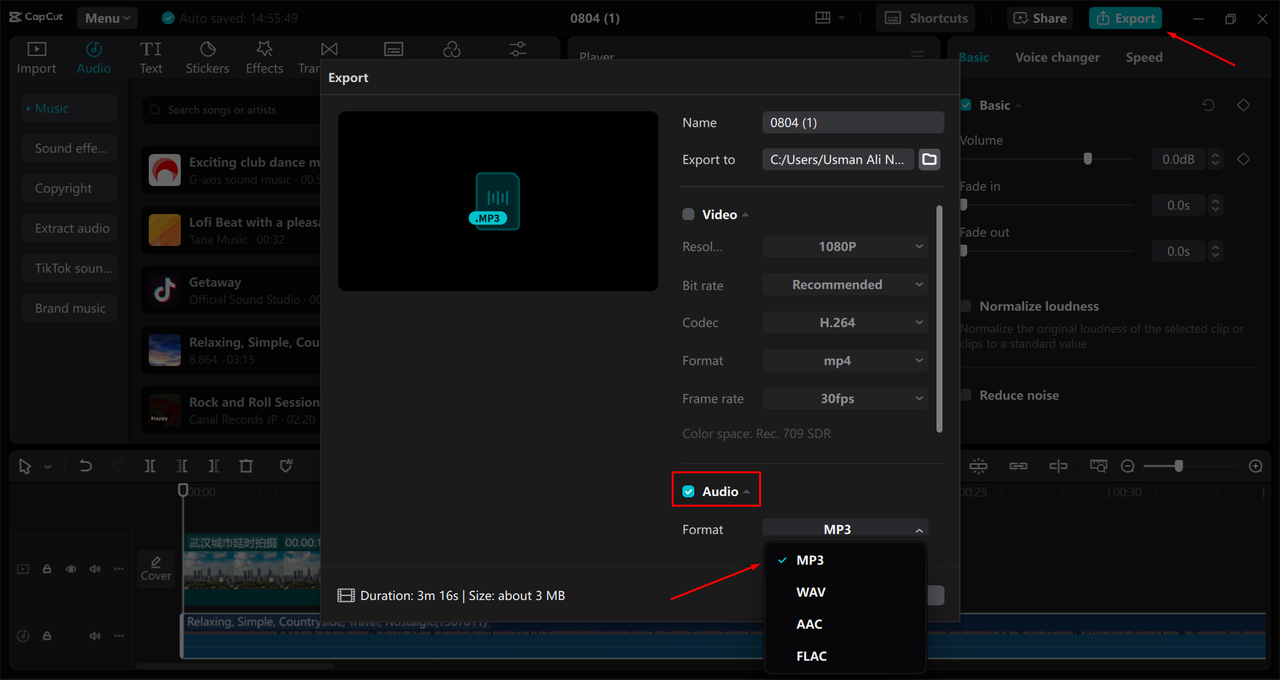Open the video Format mp4 dropdown
The height and width of the screenshot is (680, 1280).
click(845, 360)
